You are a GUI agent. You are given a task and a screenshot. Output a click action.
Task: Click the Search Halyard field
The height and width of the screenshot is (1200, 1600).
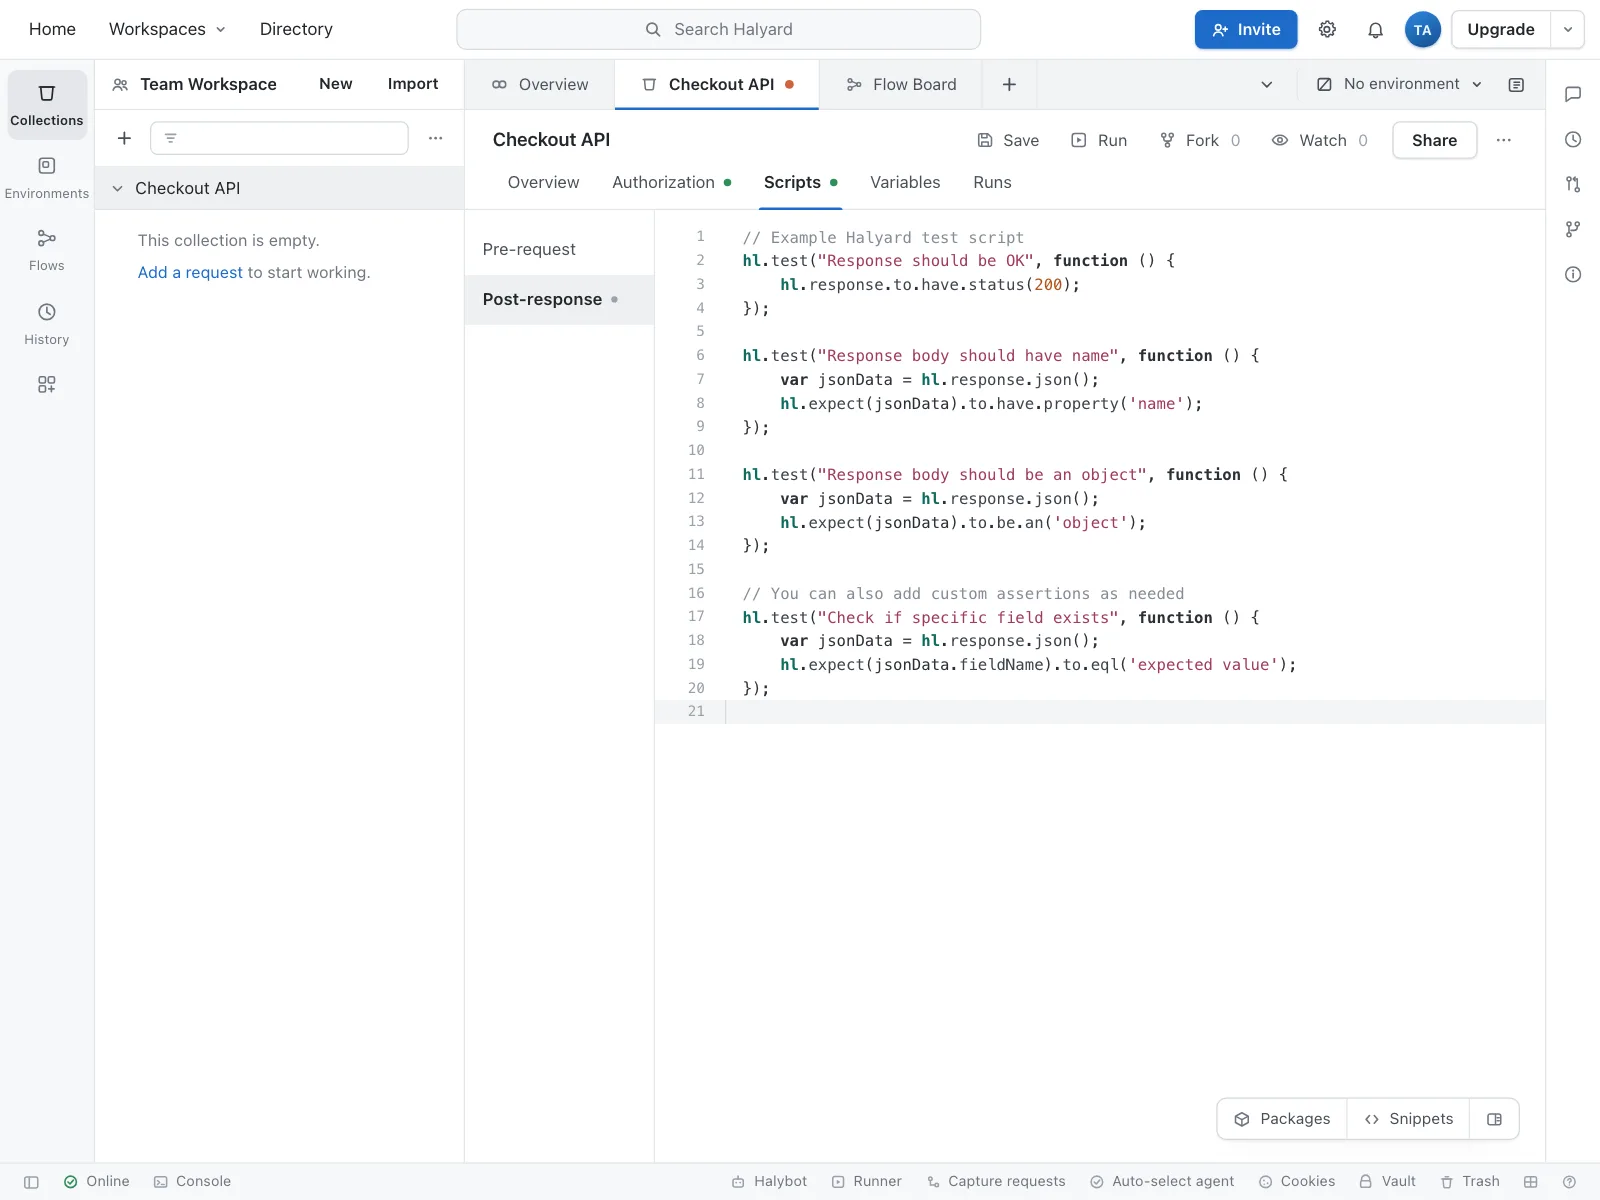718,30
